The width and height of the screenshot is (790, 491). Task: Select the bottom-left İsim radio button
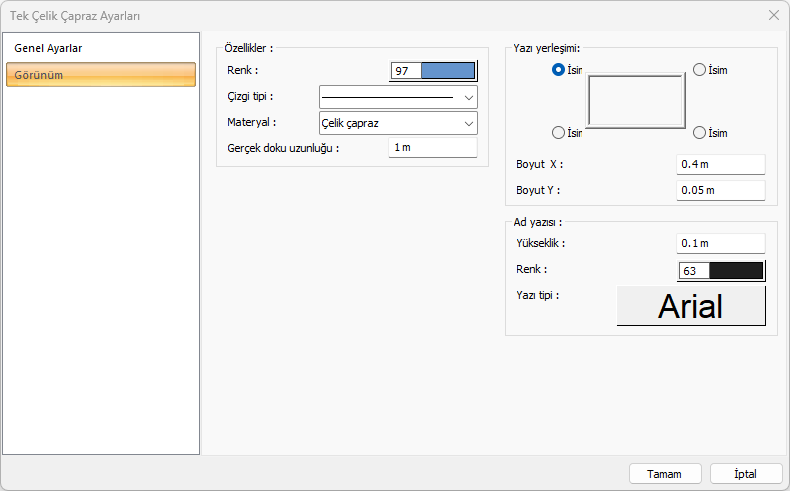559,133
